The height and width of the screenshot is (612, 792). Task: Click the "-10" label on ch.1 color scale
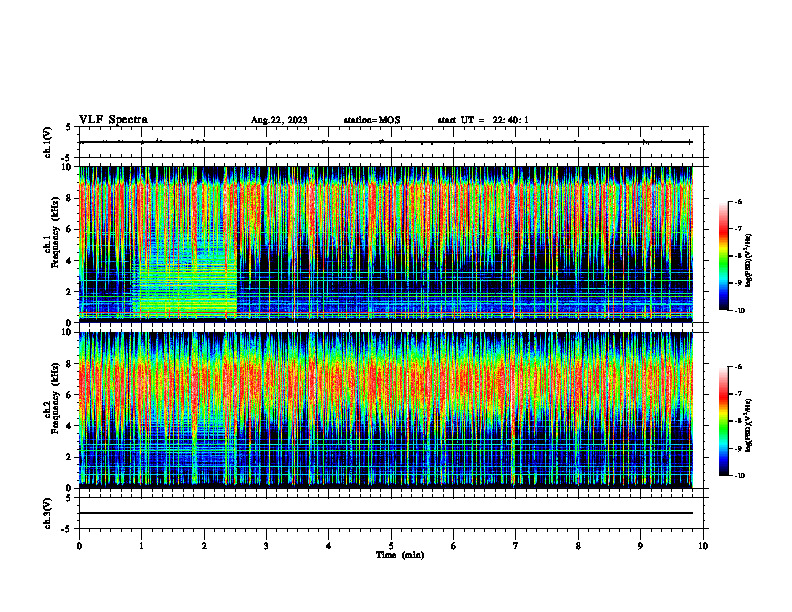(740, 311)
